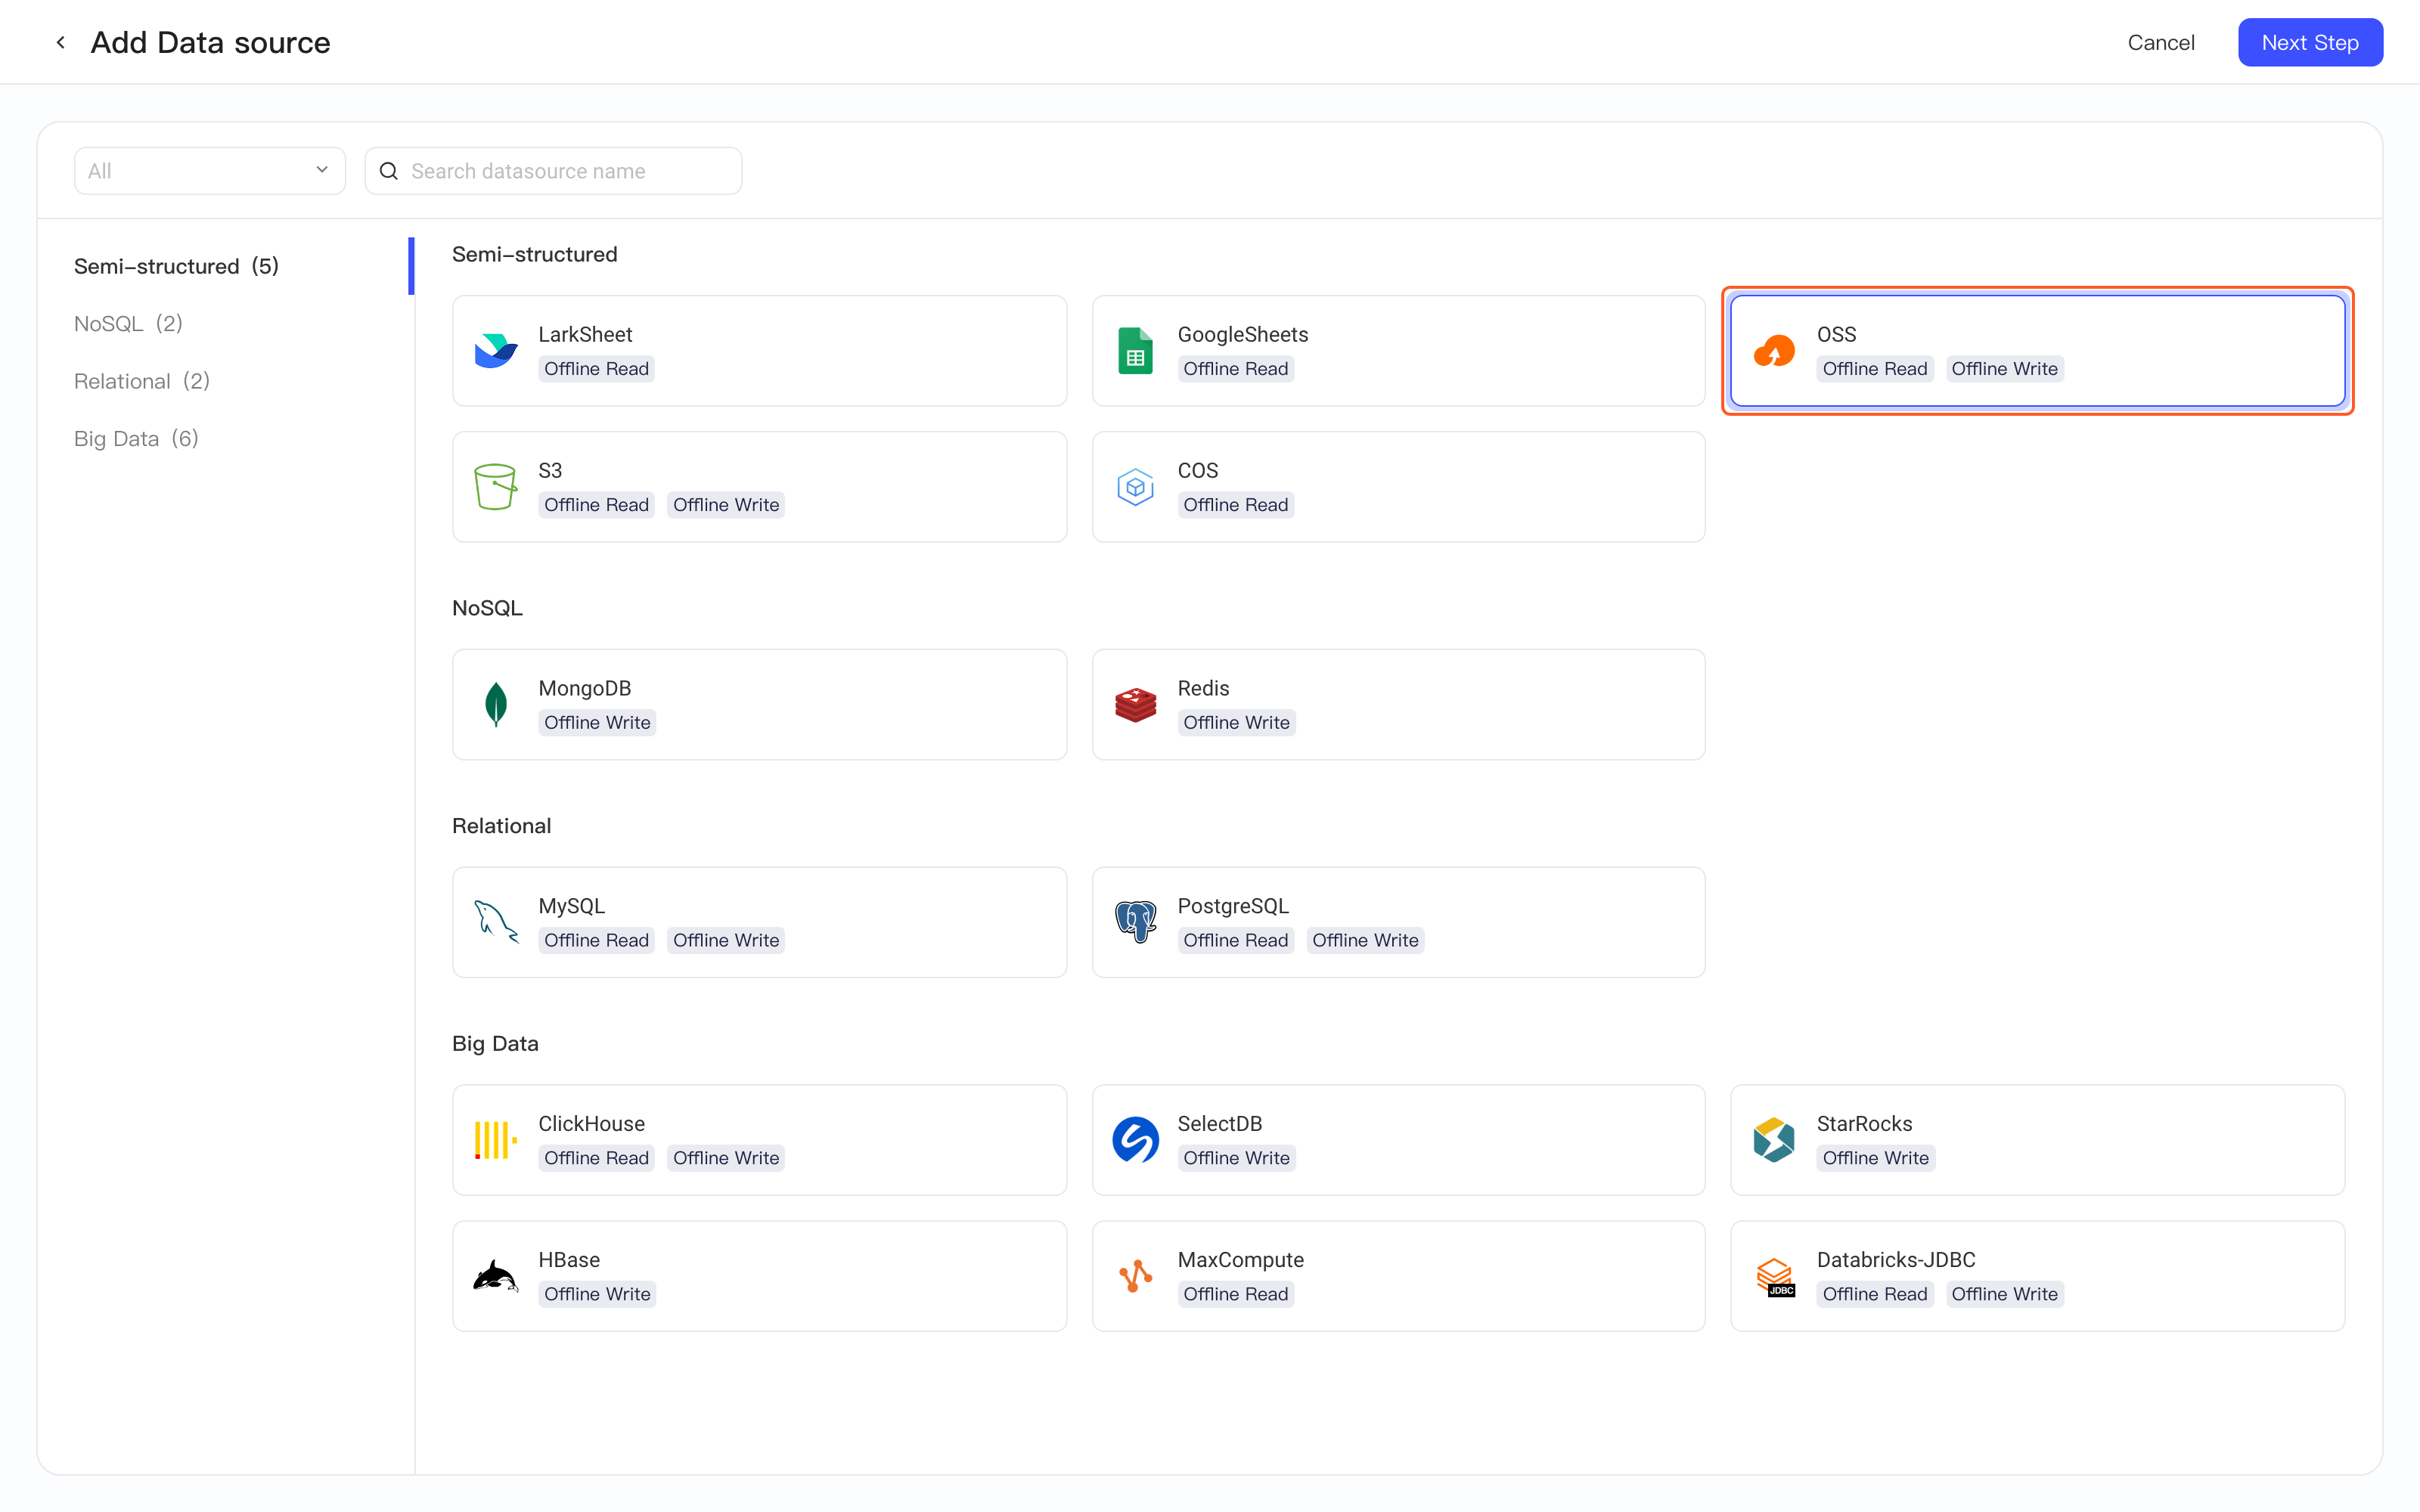Click the LarkSheet bird icon
This screenshot has height=1512, width=2420.
pos(496,351)
